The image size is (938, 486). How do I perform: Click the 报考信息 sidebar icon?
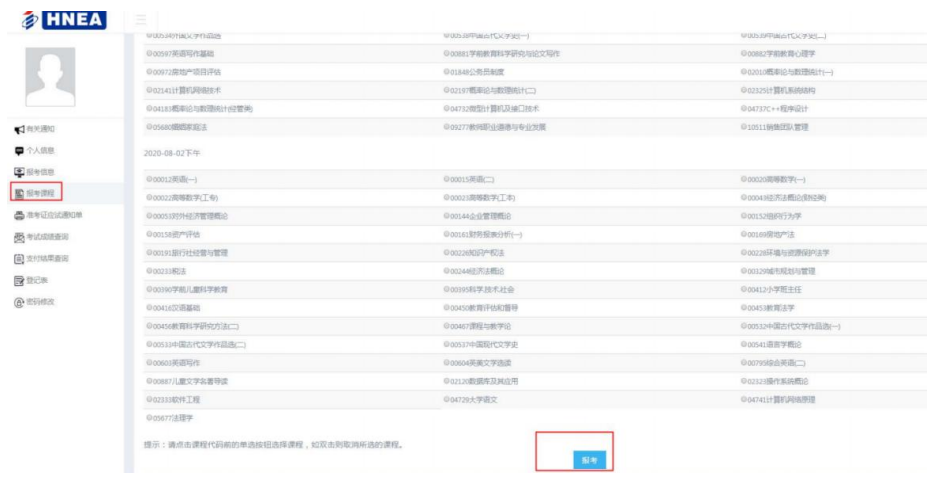(18, 172)
